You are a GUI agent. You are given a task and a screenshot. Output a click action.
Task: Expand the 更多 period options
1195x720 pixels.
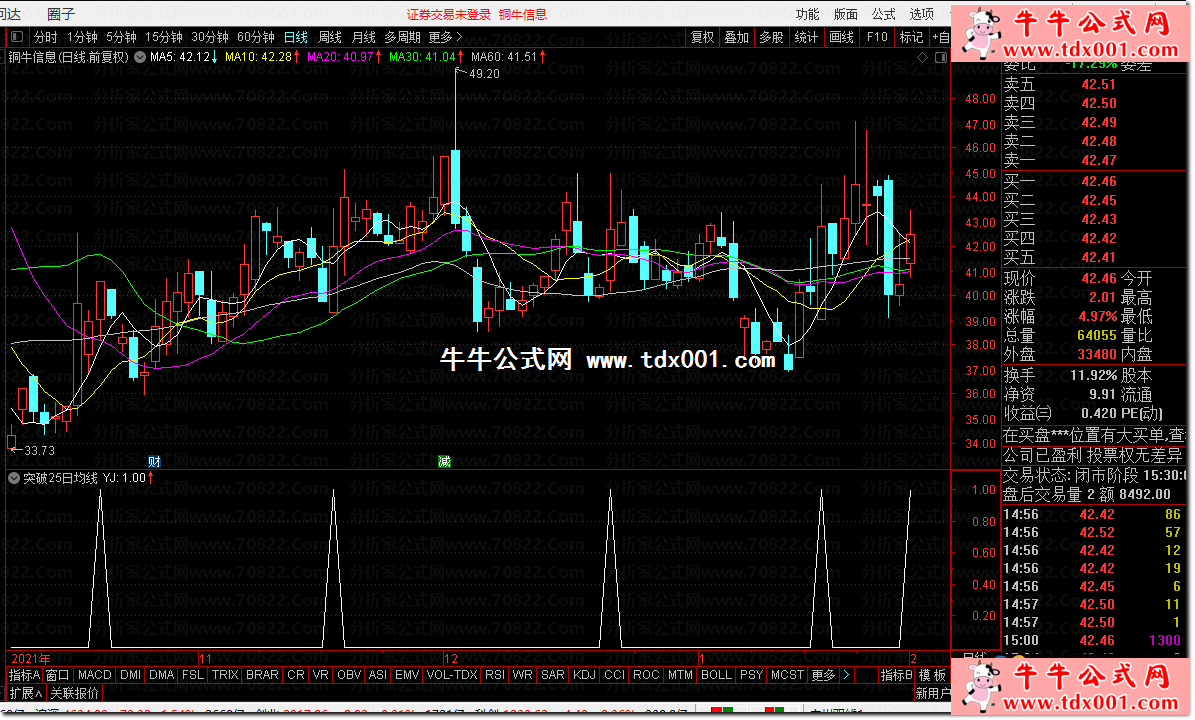[445, 37]
